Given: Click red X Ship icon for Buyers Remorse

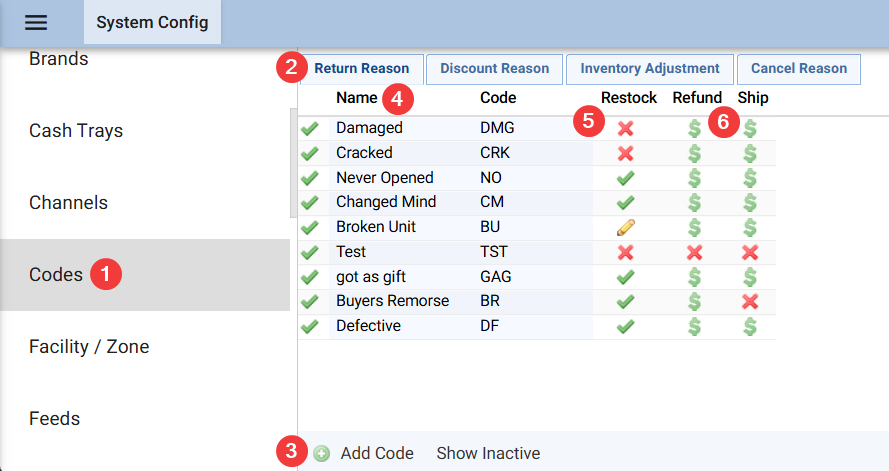Looking at the screenshot, I should click(750, 301).
